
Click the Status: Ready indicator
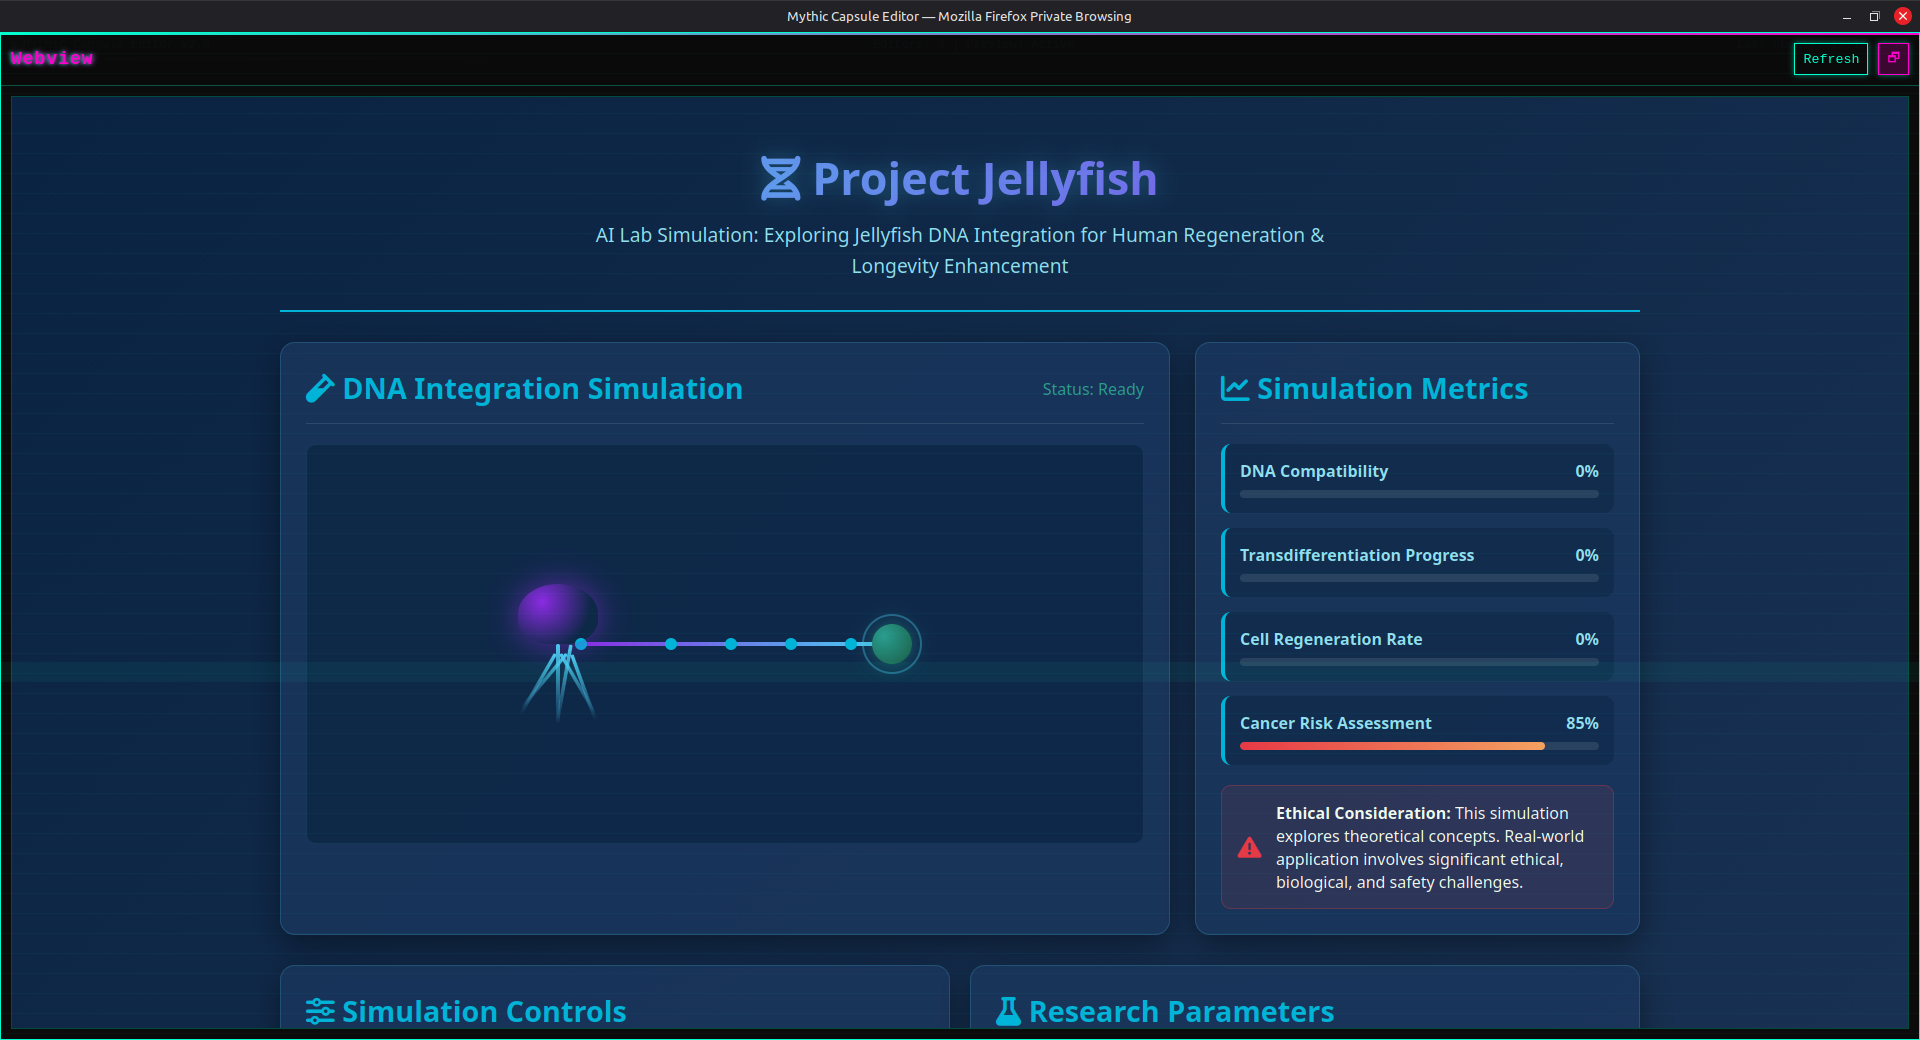[1092, 389]
